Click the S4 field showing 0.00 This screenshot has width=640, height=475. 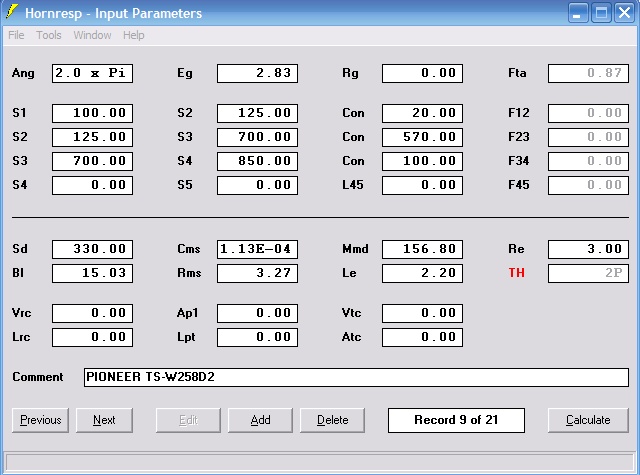[x=92, y=185]
